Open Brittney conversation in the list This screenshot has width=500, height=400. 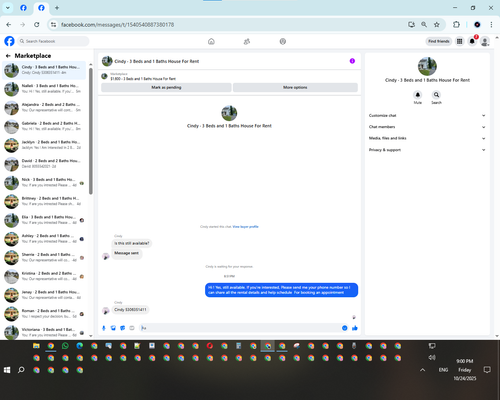coord(44,201)
